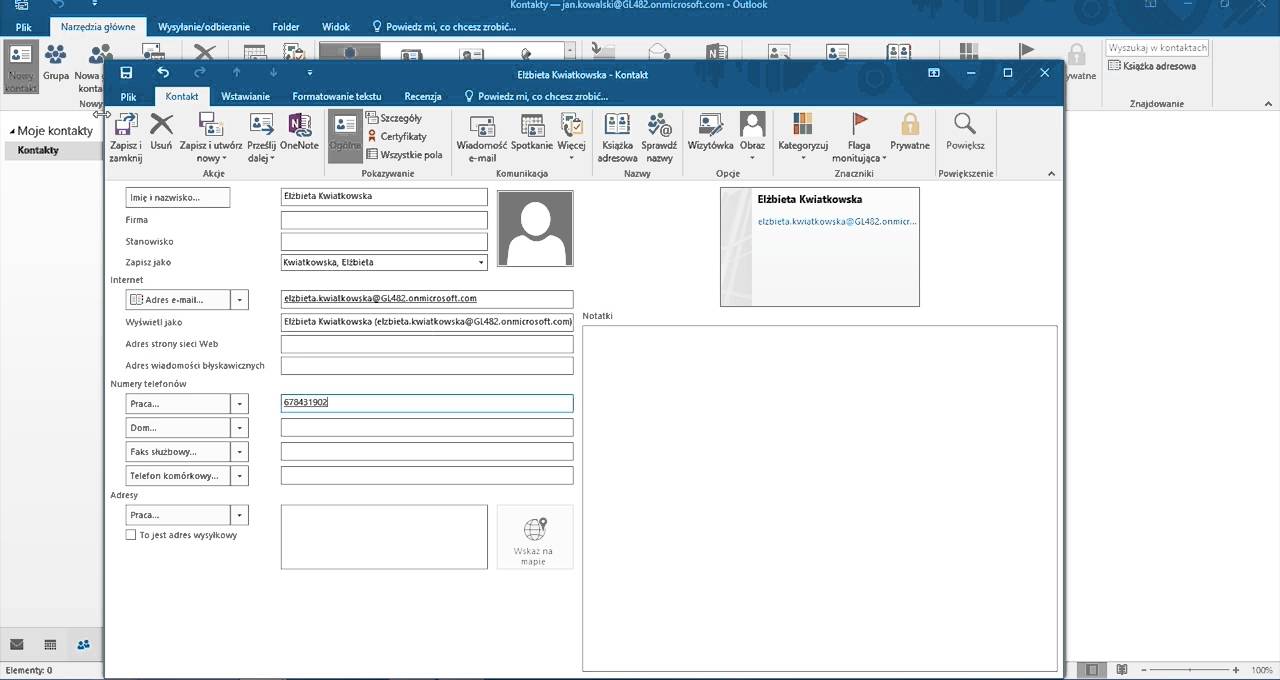Forward contact using Prześlij dalej
Image resolution: width=1280 pixels, height=680 pixels.
point(261,137)
